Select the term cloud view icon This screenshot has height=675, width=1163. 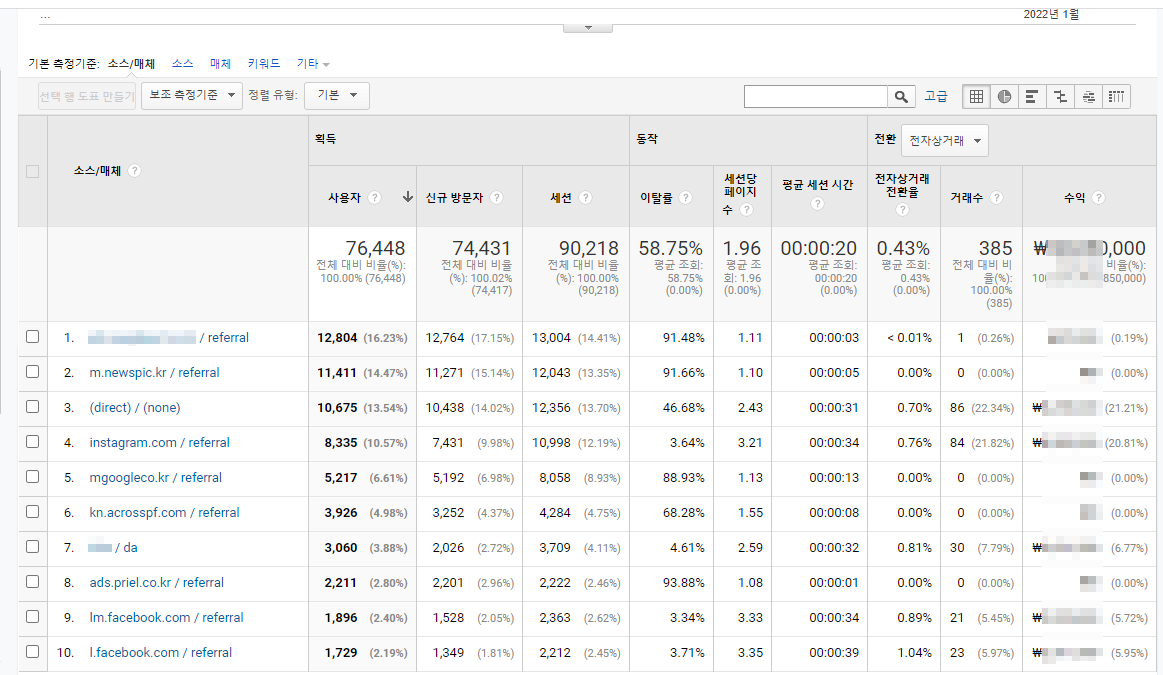[1088, 97]
